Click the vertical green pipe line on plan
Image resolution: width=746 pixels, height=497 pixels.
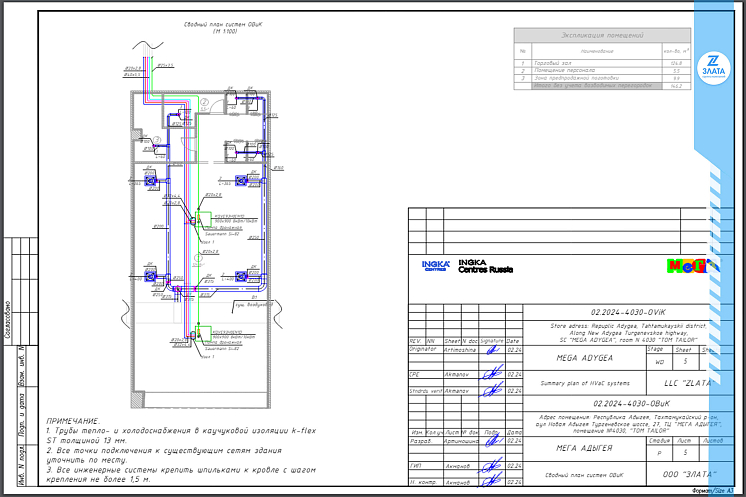coord(197,250)
